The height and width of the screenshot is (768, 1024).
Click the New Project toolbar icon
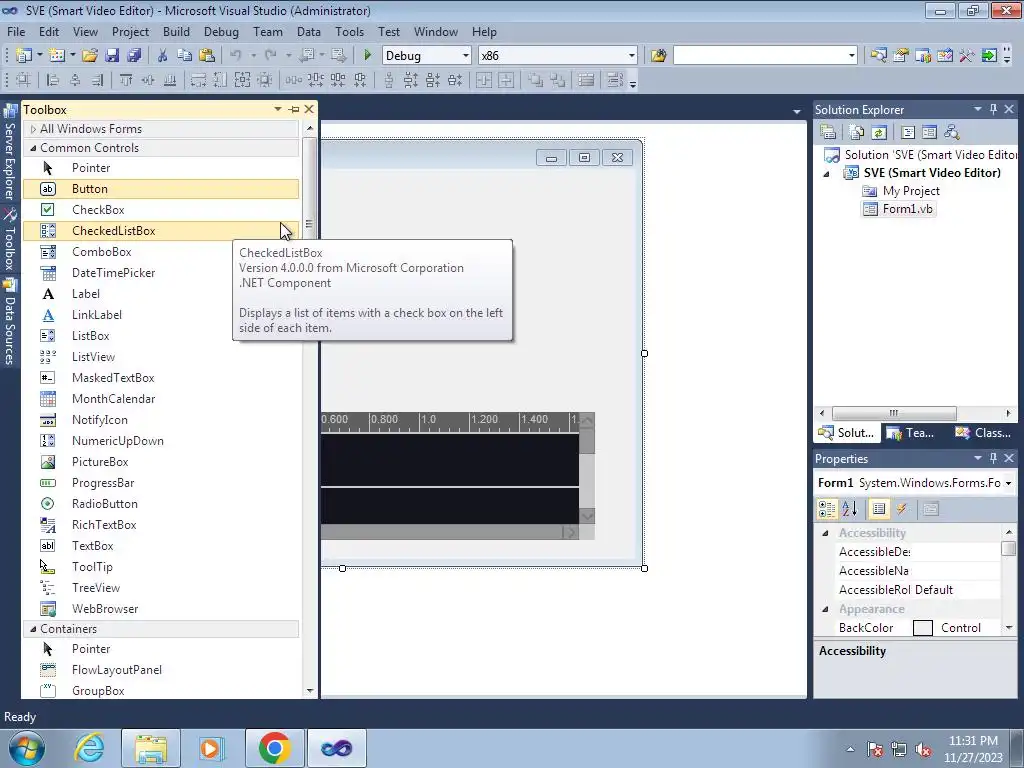click(x=24, y=56)
